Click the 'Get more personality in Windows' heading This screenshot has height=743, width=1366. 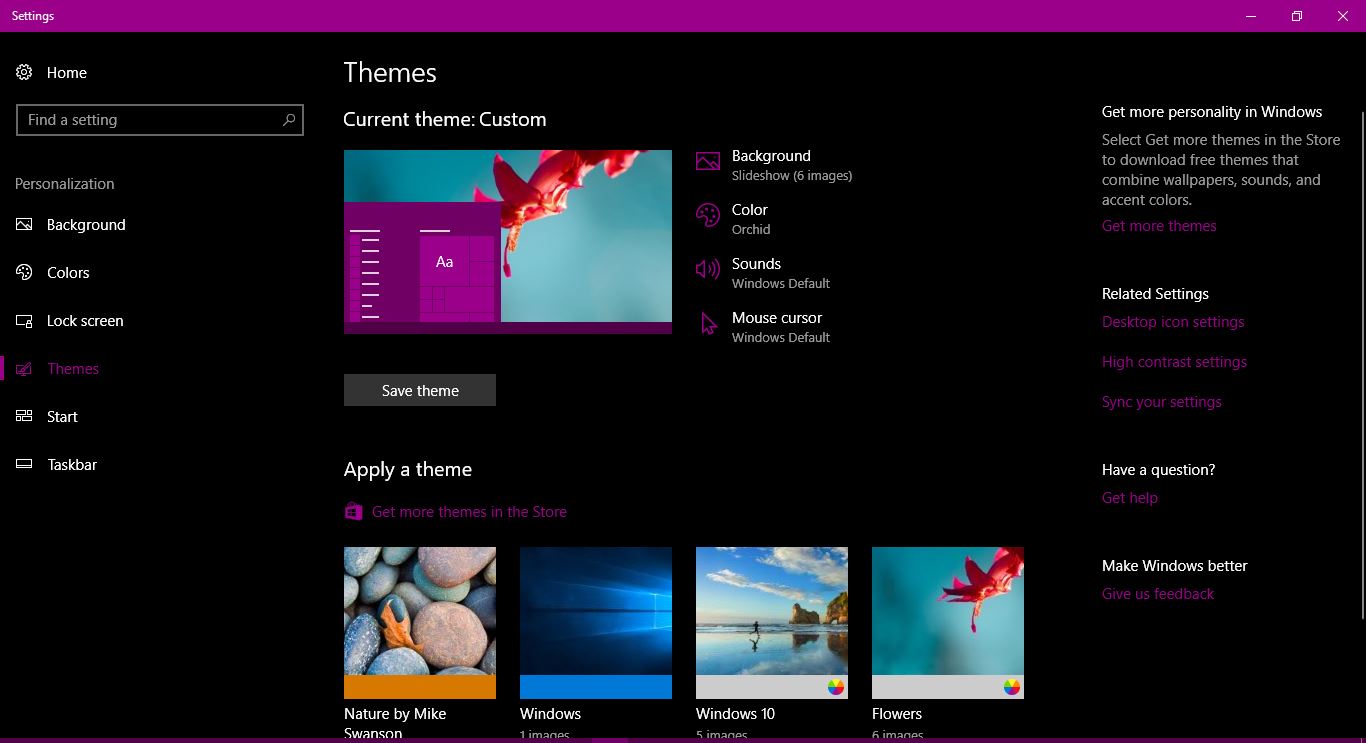point(1212,112)
